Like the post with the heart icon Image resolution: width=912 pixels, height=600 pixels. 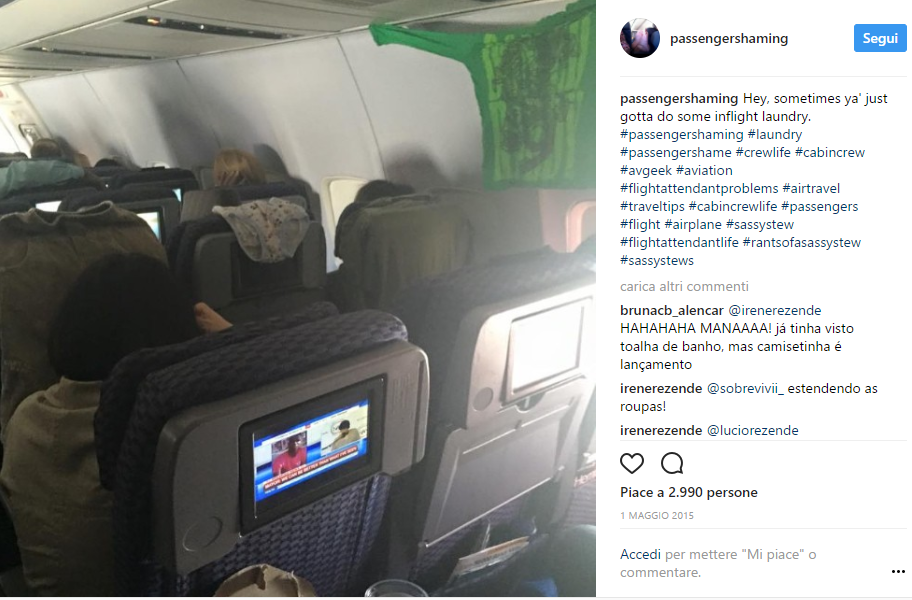click(632, 463)
